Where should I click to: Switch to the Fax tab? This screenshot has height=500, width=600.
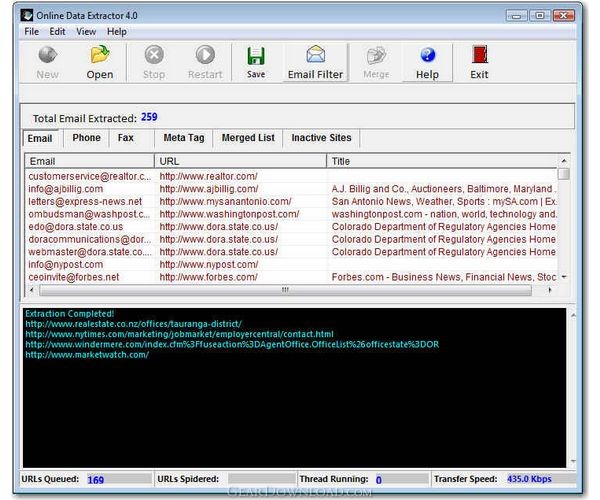pos(126,138)
